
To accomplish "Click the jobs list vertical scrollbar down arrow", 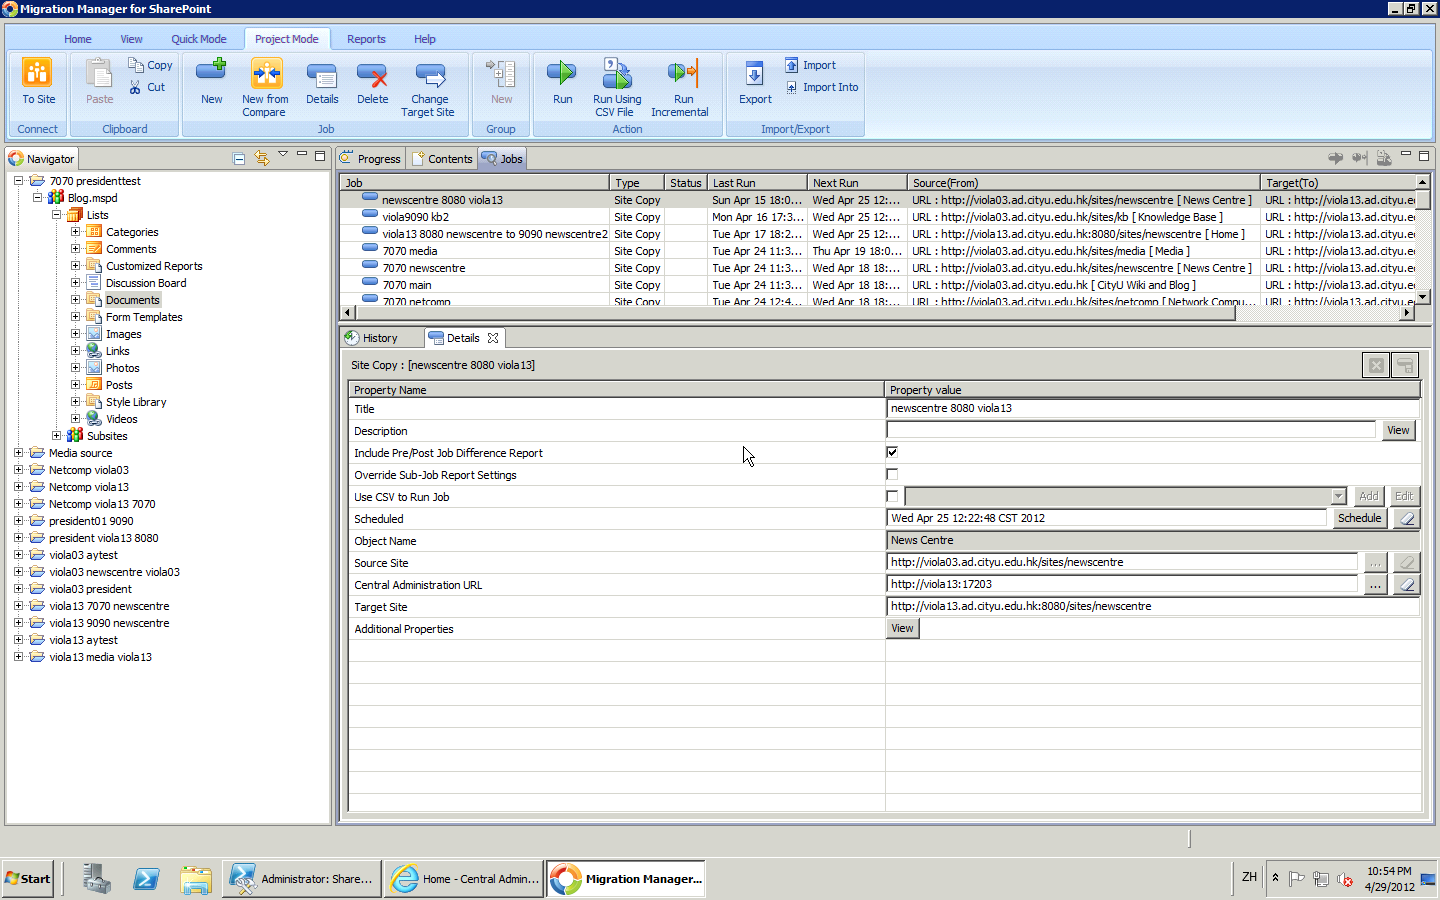I will click(1422, 297).
